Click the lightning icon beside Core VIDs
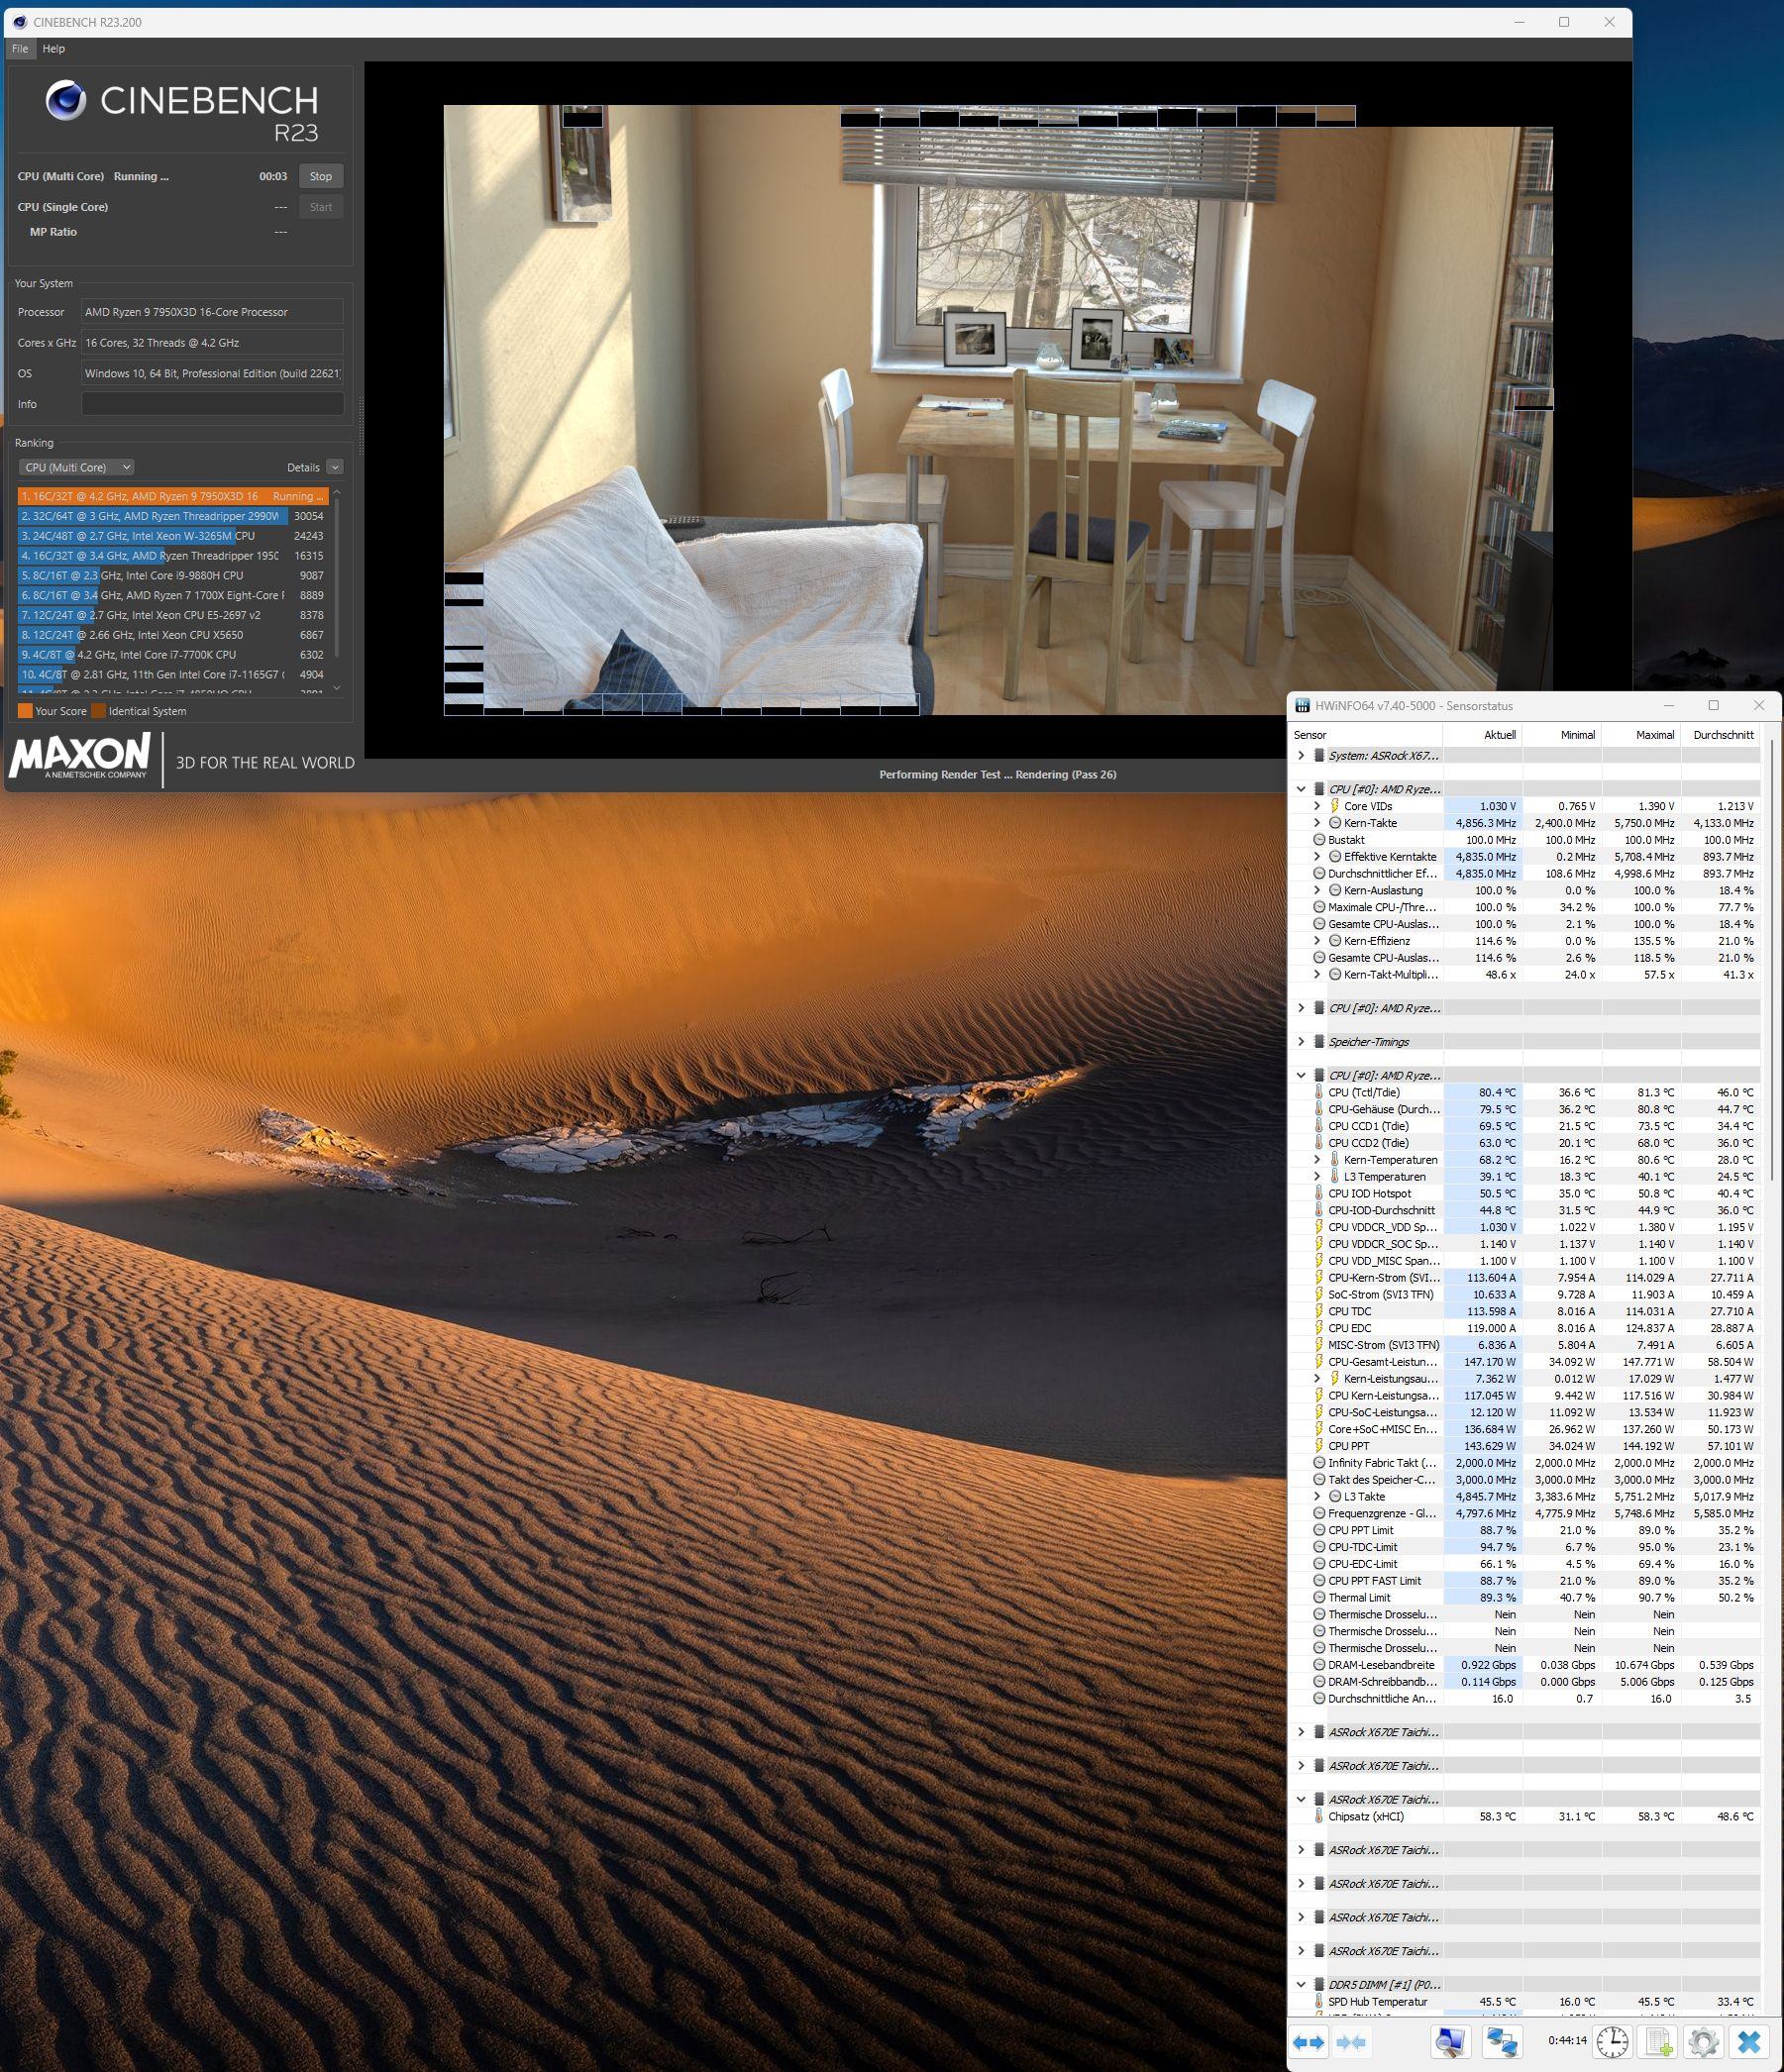 click(1334, 806)
